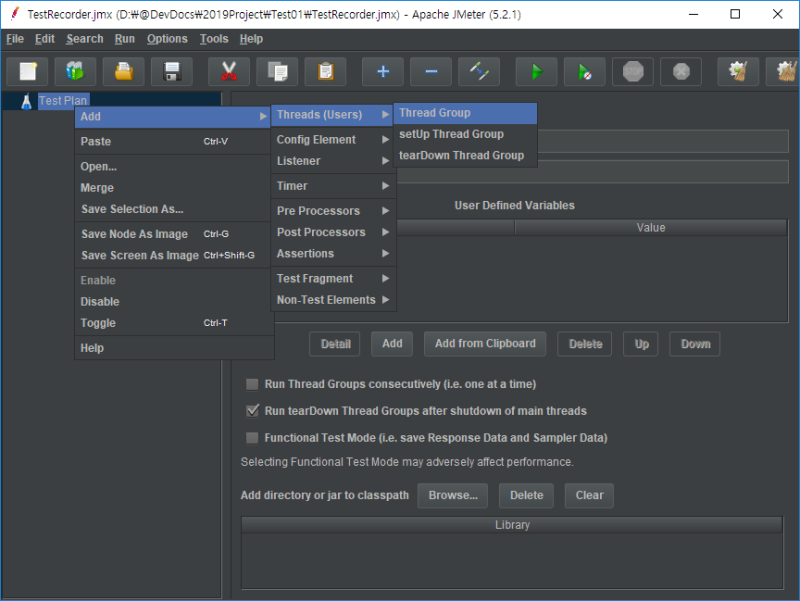The height and width of the screenshot is (601, 800).
Task: Expand Listener submenu
Action: point(332,161)
